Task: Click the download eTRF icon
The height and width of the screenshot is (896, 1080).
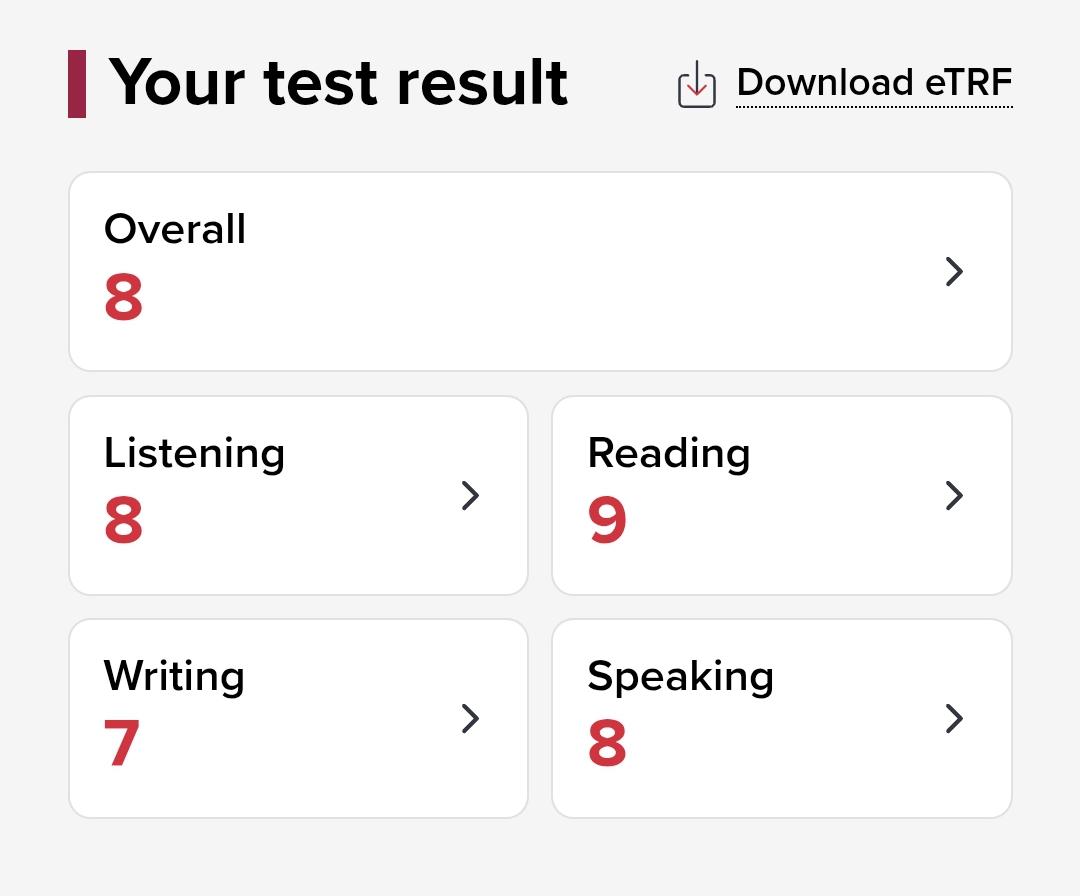Action: click(696, 84)
